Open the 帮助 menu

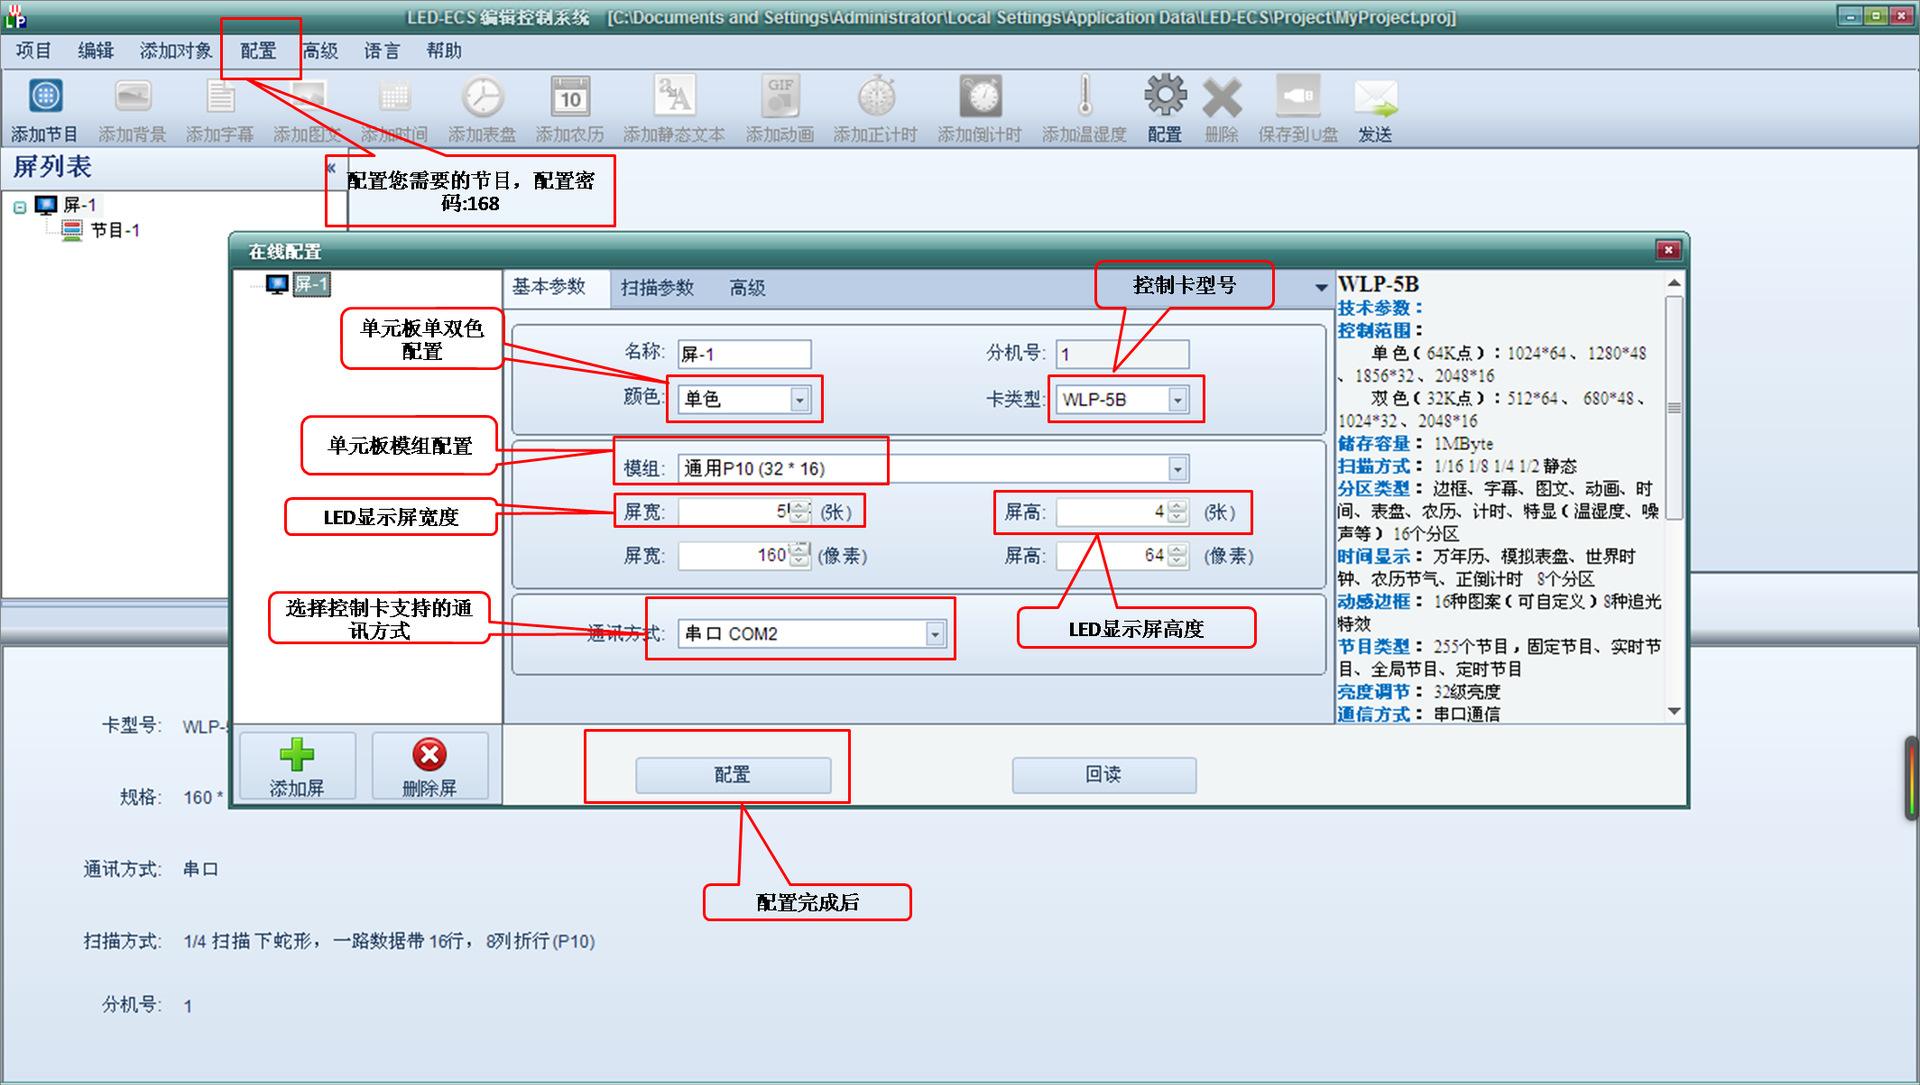tap(444, 50)
